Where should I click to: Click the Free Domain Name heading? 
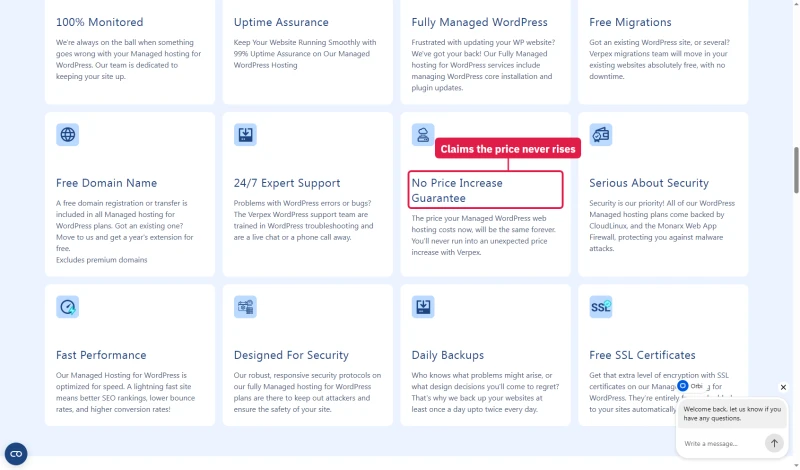(107, 183)
